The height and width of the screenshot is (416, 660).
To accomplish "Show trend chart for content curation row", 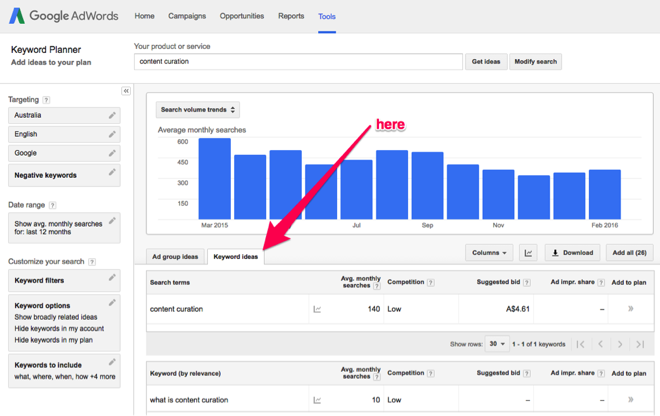I will pyautogui.click(x=317, y=309).
